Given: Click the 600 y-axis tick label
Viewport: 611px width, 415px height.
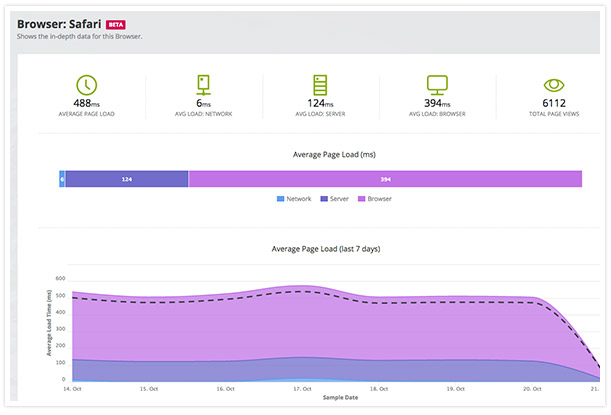Looking at the screenshot, I should click(60, 279).
